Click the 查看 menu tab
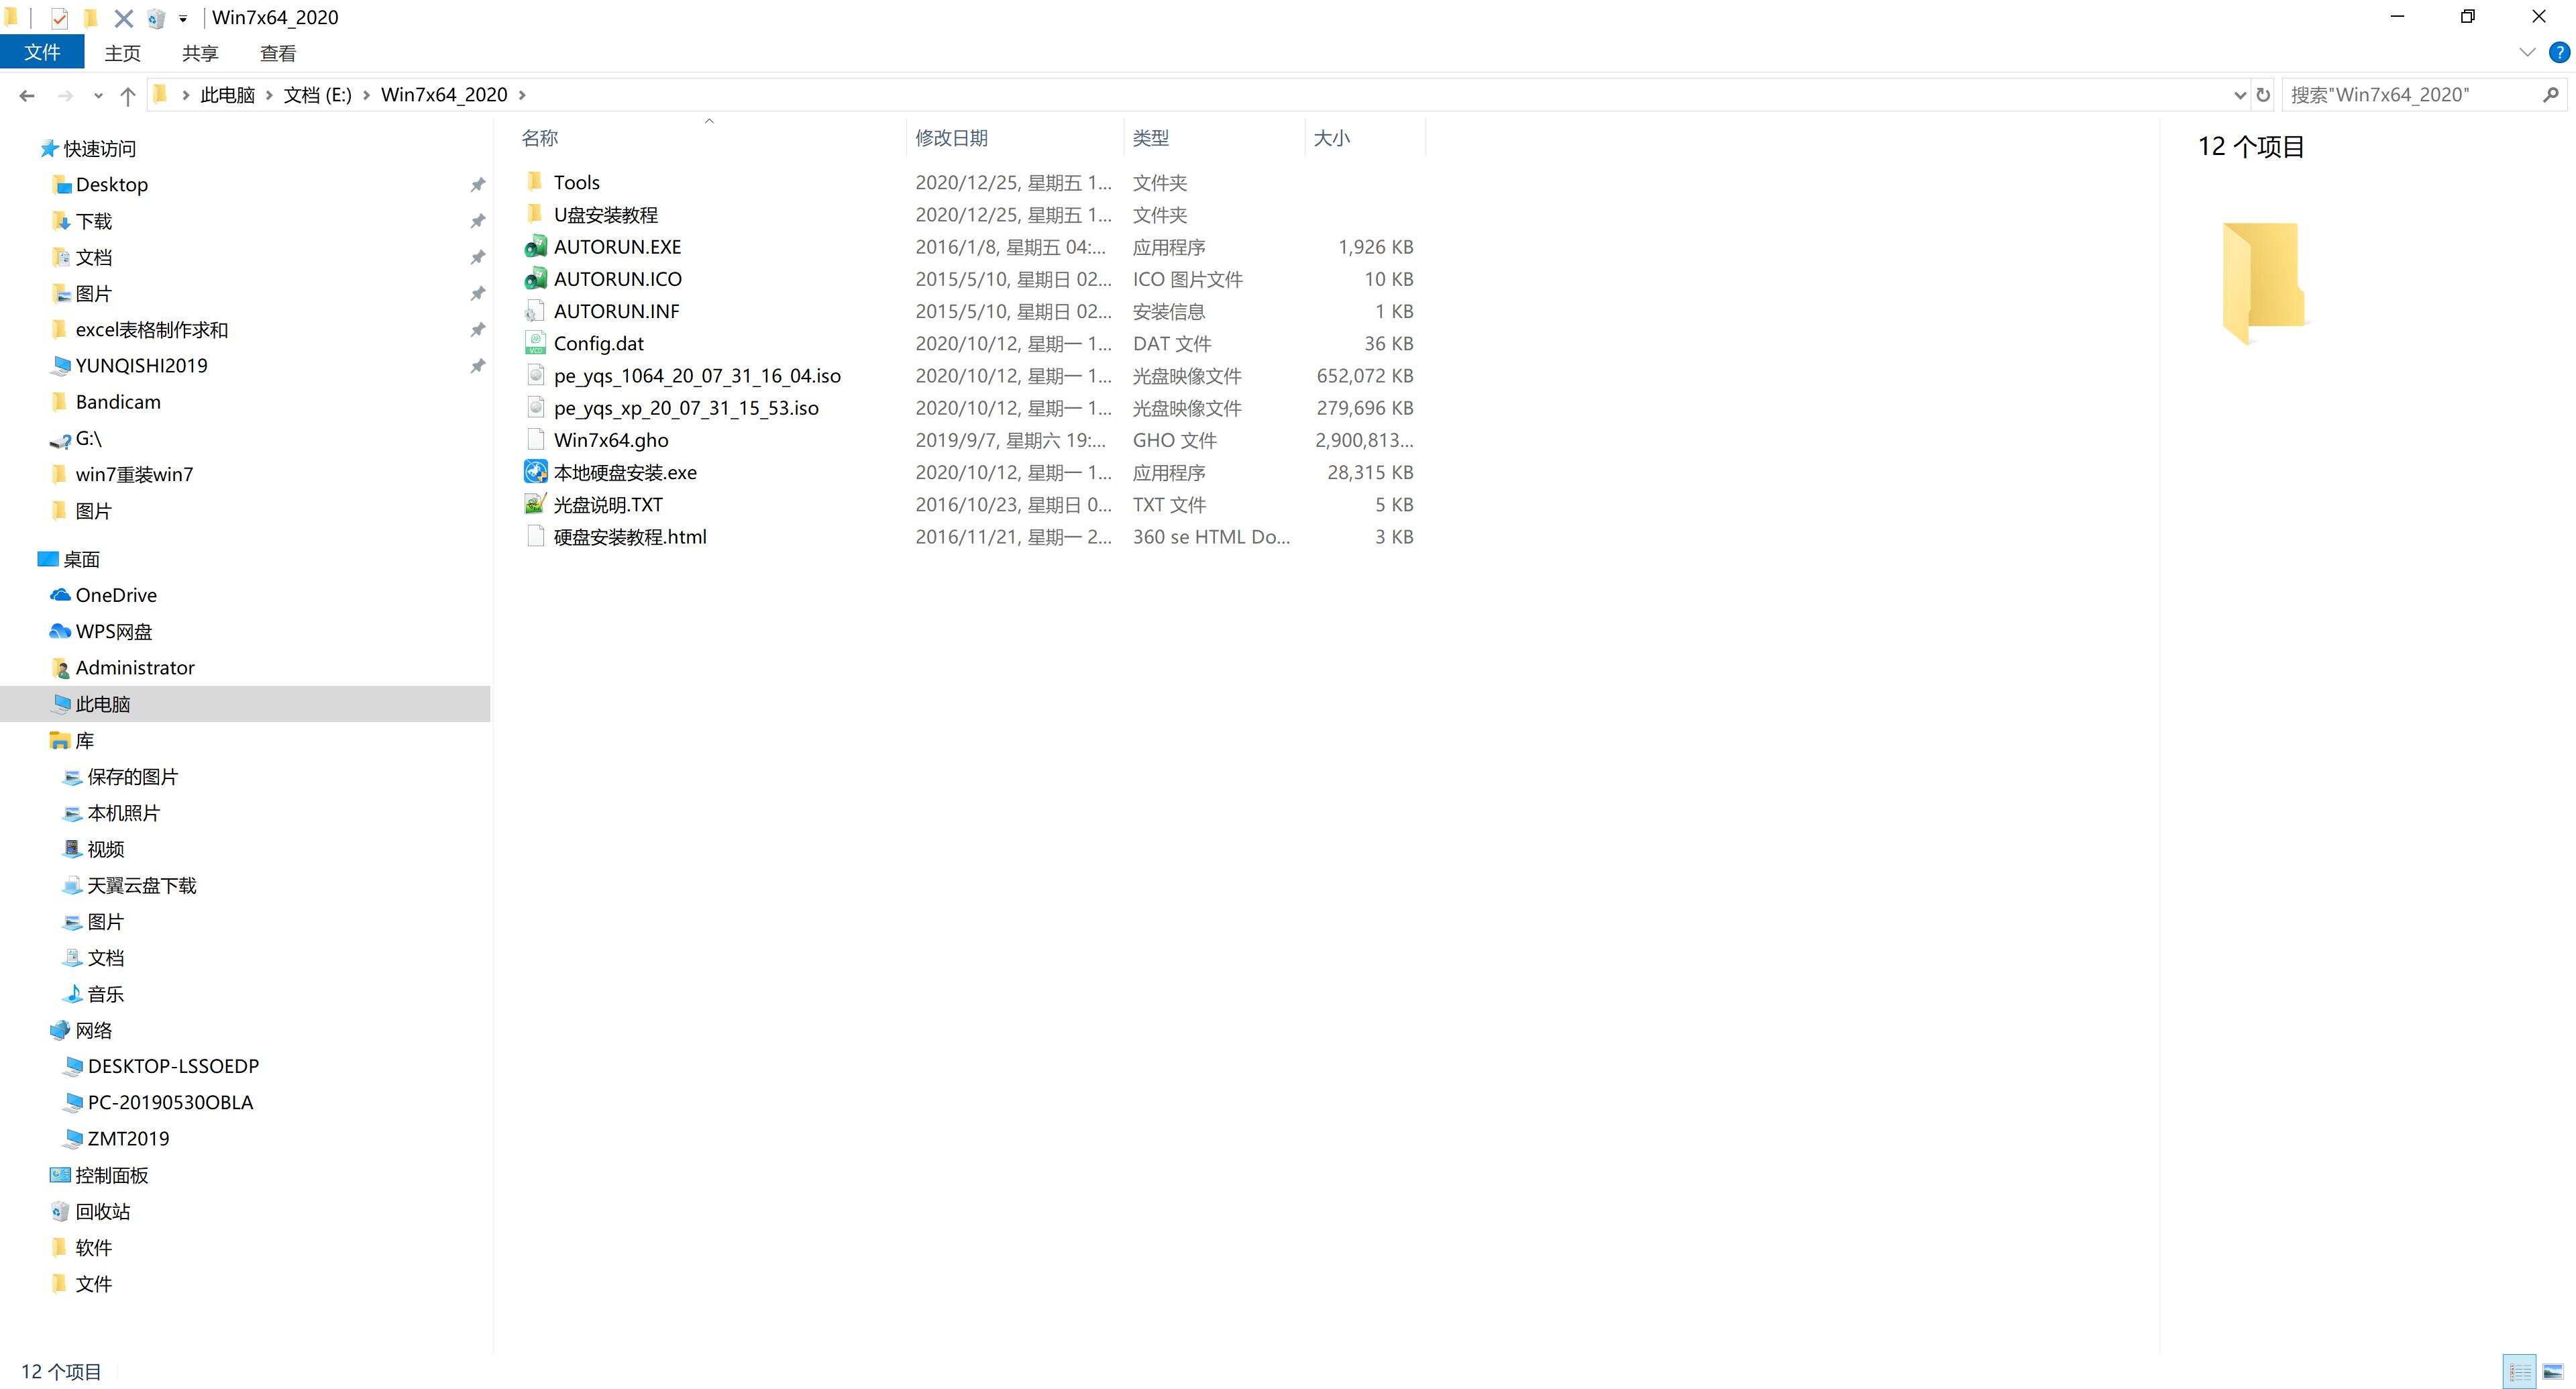The image size is (2576, 1389). (x=277, y=53)
